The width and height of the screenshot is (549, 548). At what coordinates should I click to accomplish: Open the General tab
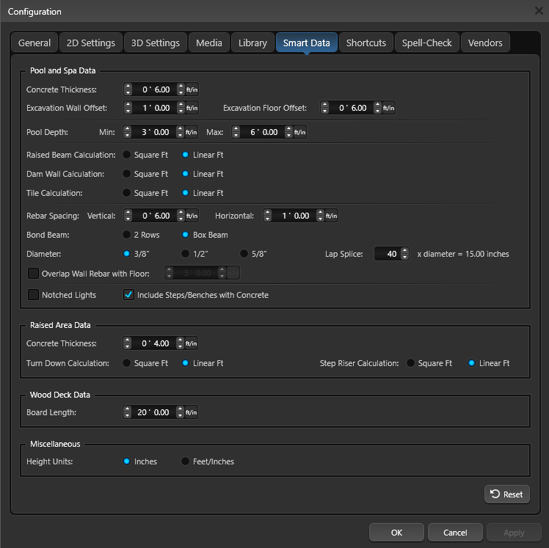pyautogui.click(x=34, y=43)
